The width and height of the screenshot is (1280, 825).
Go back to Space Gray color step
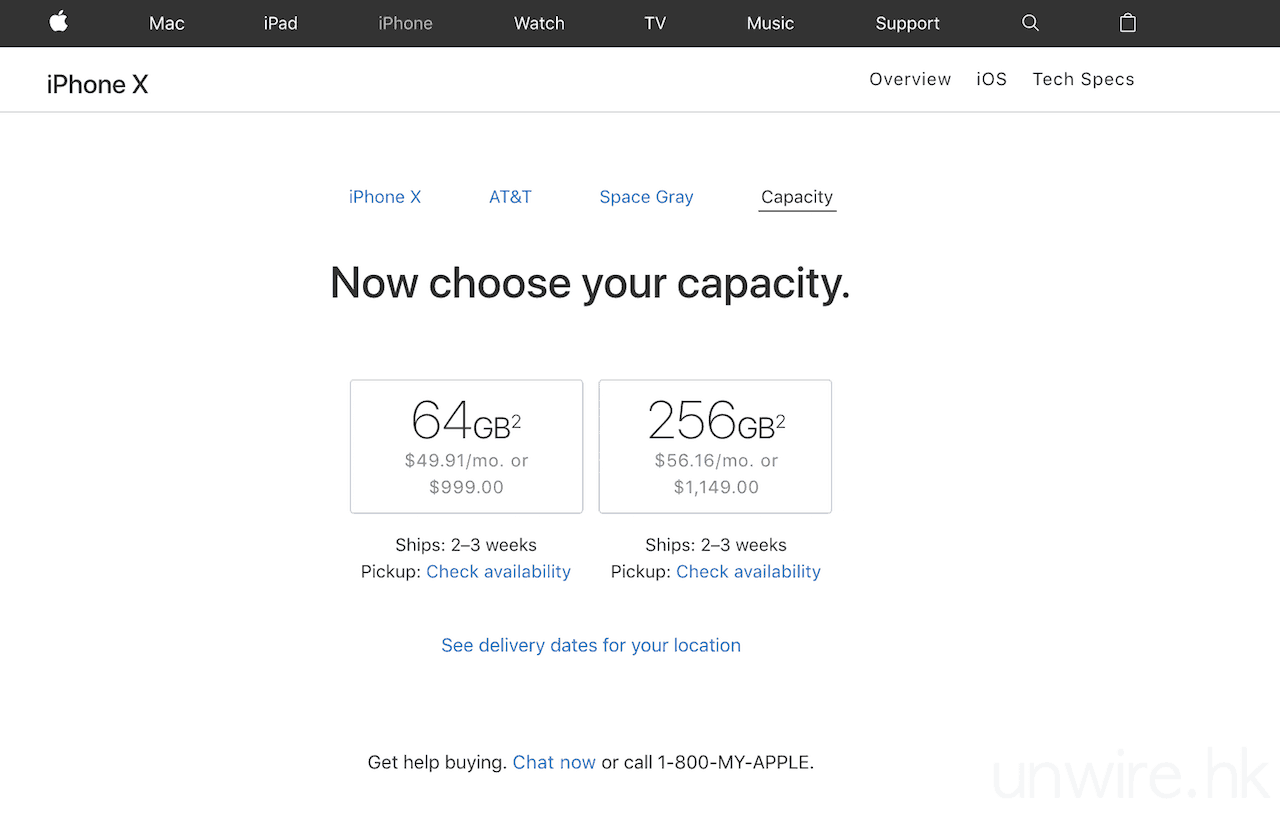point(646,197)
